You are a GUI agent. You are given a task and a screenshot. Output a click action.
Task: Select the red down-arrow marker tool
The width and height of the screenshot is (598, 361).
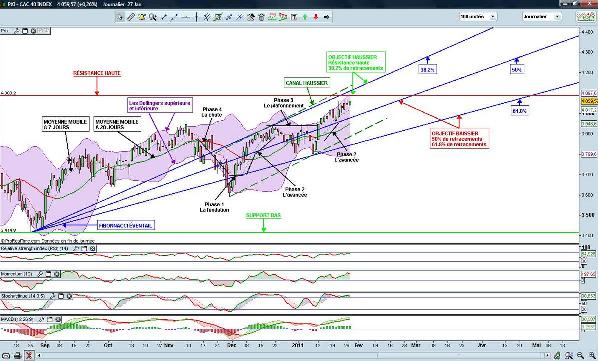(316, 17)
